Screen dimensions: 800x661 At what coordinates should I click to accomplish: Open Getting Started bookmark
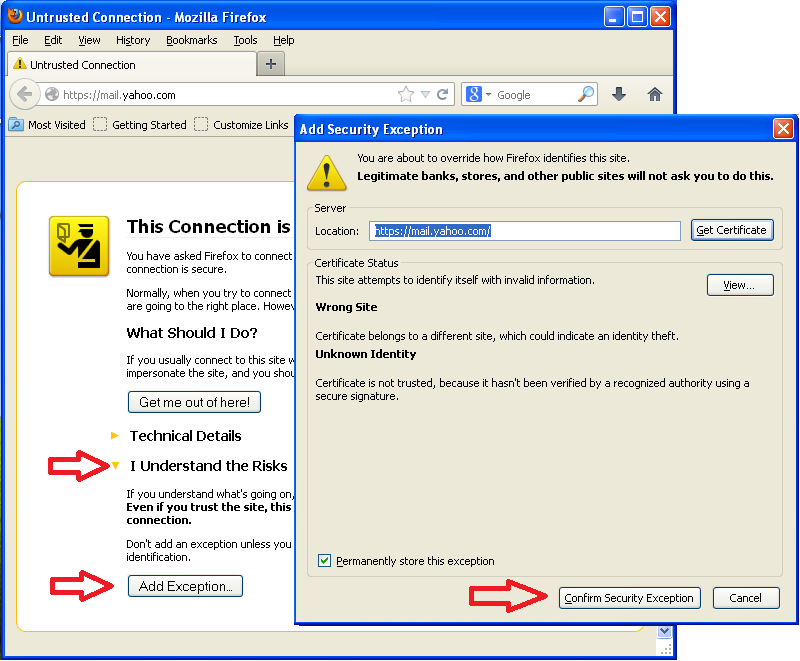click(140, 125)
